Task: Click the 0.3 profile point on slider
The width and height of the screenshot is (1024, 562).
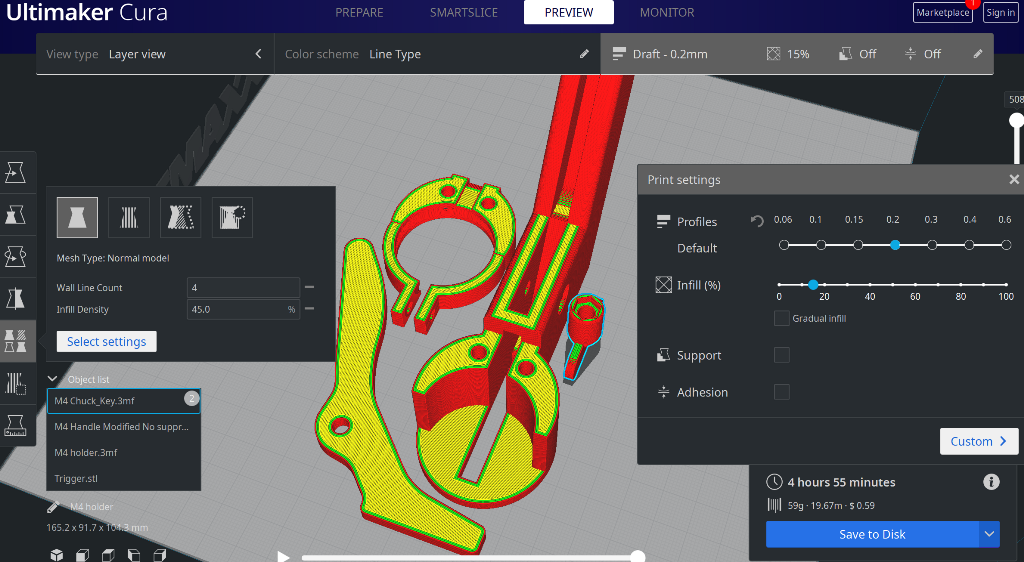Action: (932, 245)
